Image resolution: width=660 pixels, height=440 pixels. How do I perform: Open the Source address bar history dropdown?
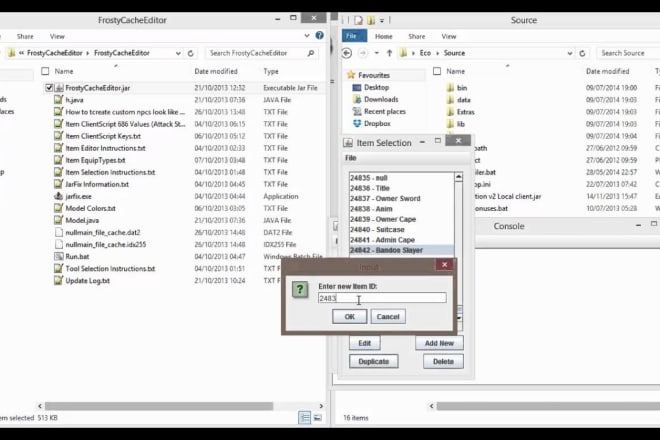[x=570, y=53]
